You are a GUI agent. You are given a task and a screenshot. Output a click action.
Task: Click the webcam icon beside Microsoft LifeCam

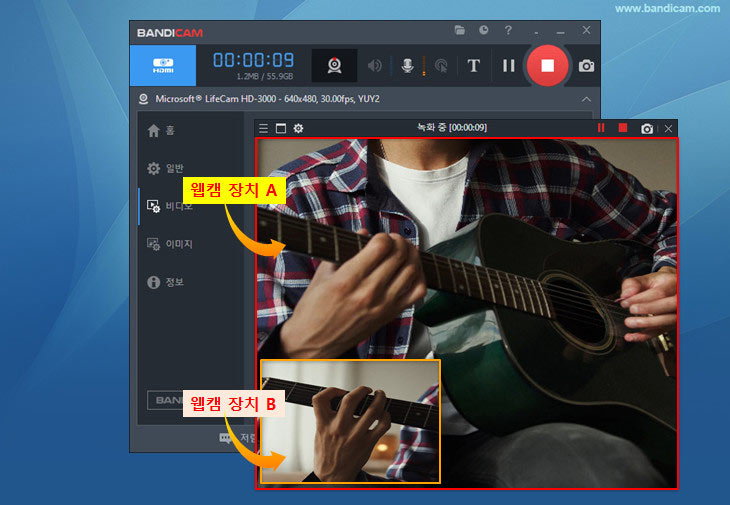point(143,99)
